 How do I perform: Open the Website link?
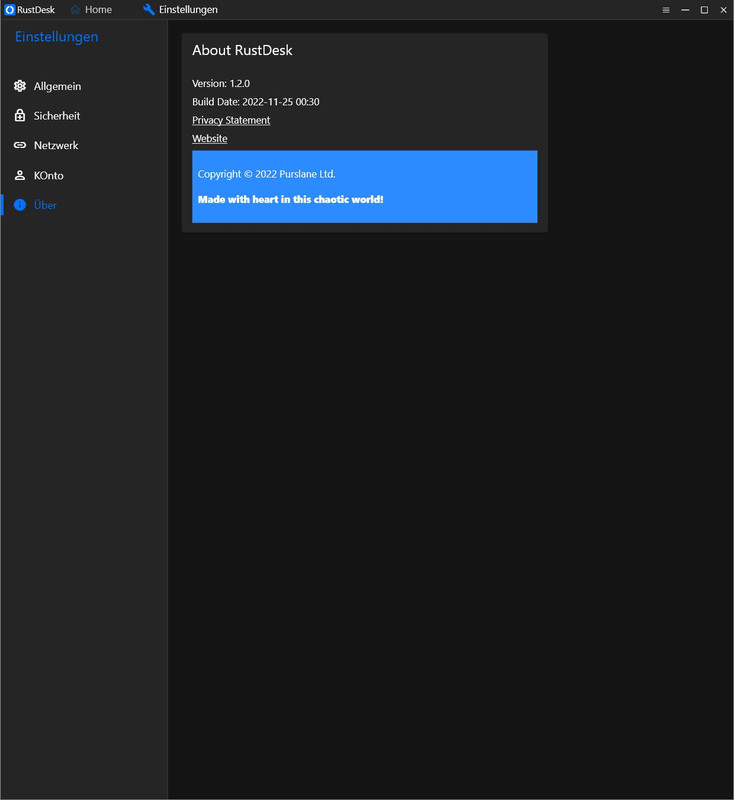210,139
